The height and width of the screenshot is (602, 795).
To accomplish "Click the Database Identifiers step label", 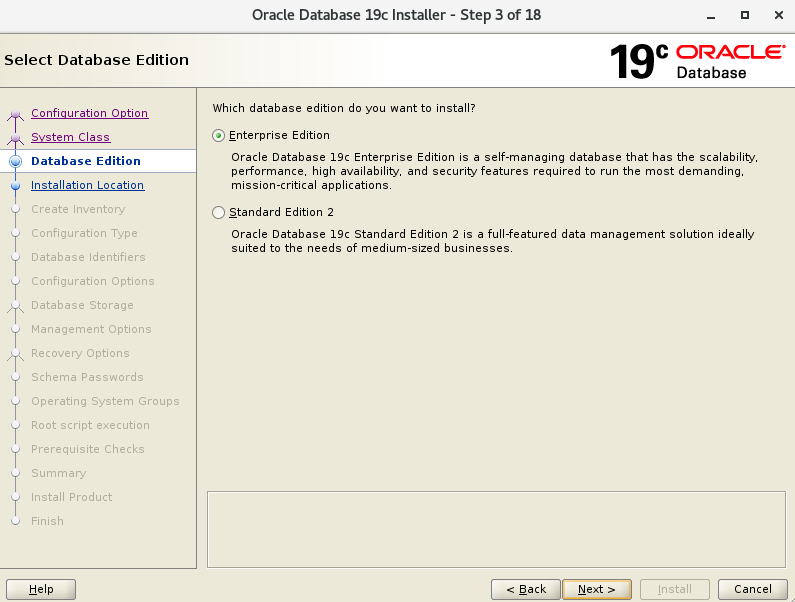I will click(88, 257).
